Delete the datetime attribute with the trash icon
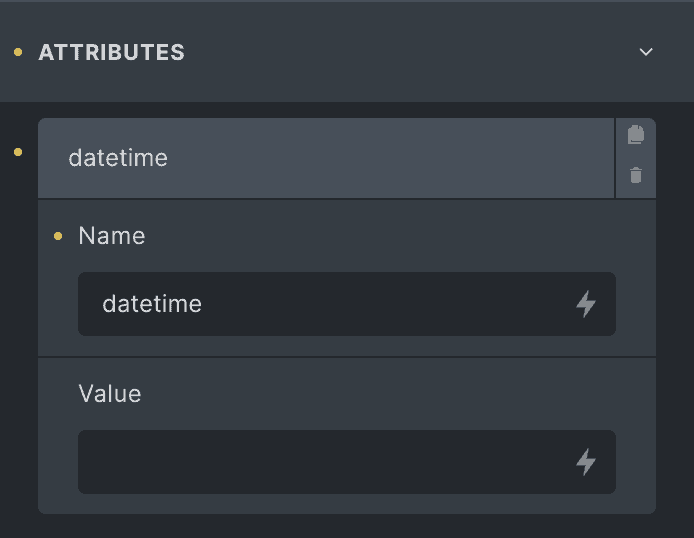Viewport: 694px width, 538px height. (636, 175)
